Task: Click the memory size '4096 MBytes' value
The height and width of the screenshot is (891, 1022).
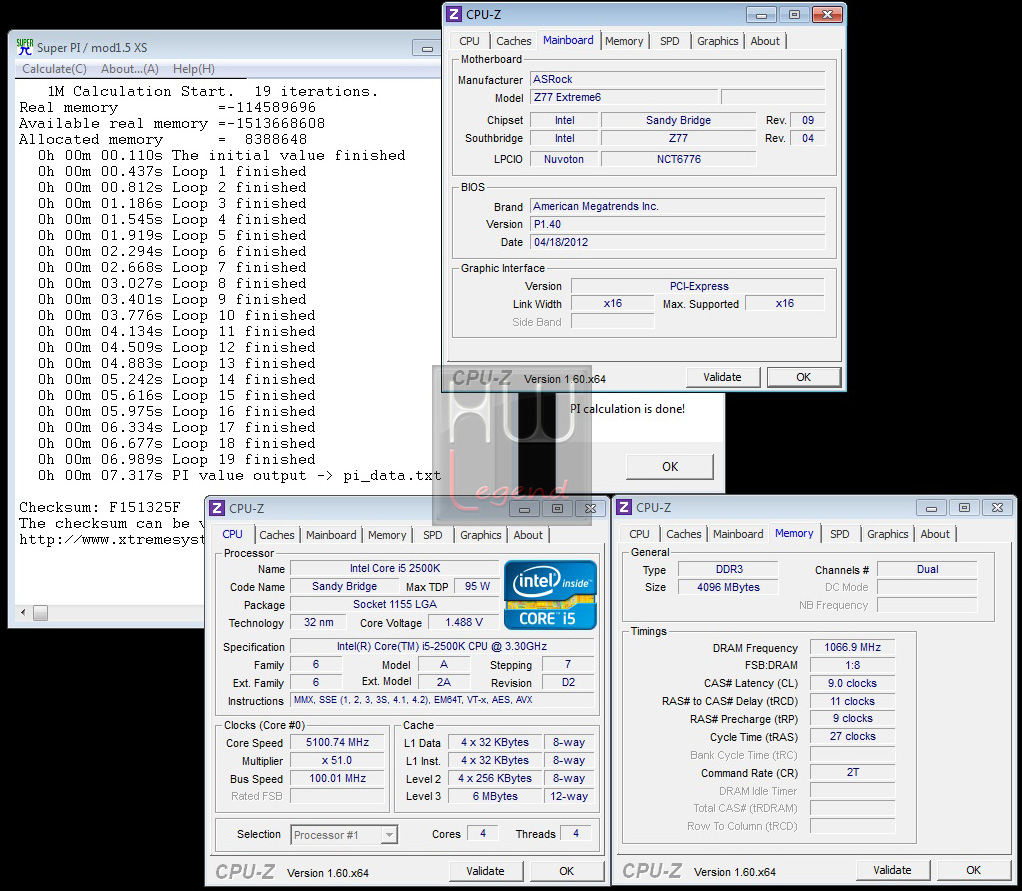Action: click(728, 587)
